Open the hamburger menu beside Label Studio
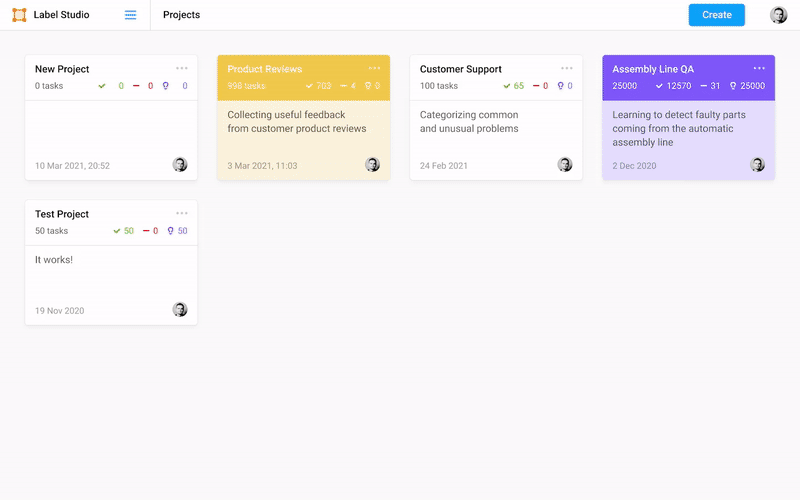Image resolution: width=800 pixels, height=500 pixels. pyautogui.click(x=131, y=15)
